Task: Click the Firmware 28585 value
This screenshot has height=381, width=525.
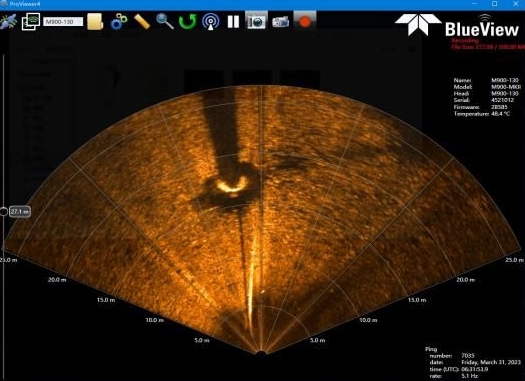Action: (499, 107)
